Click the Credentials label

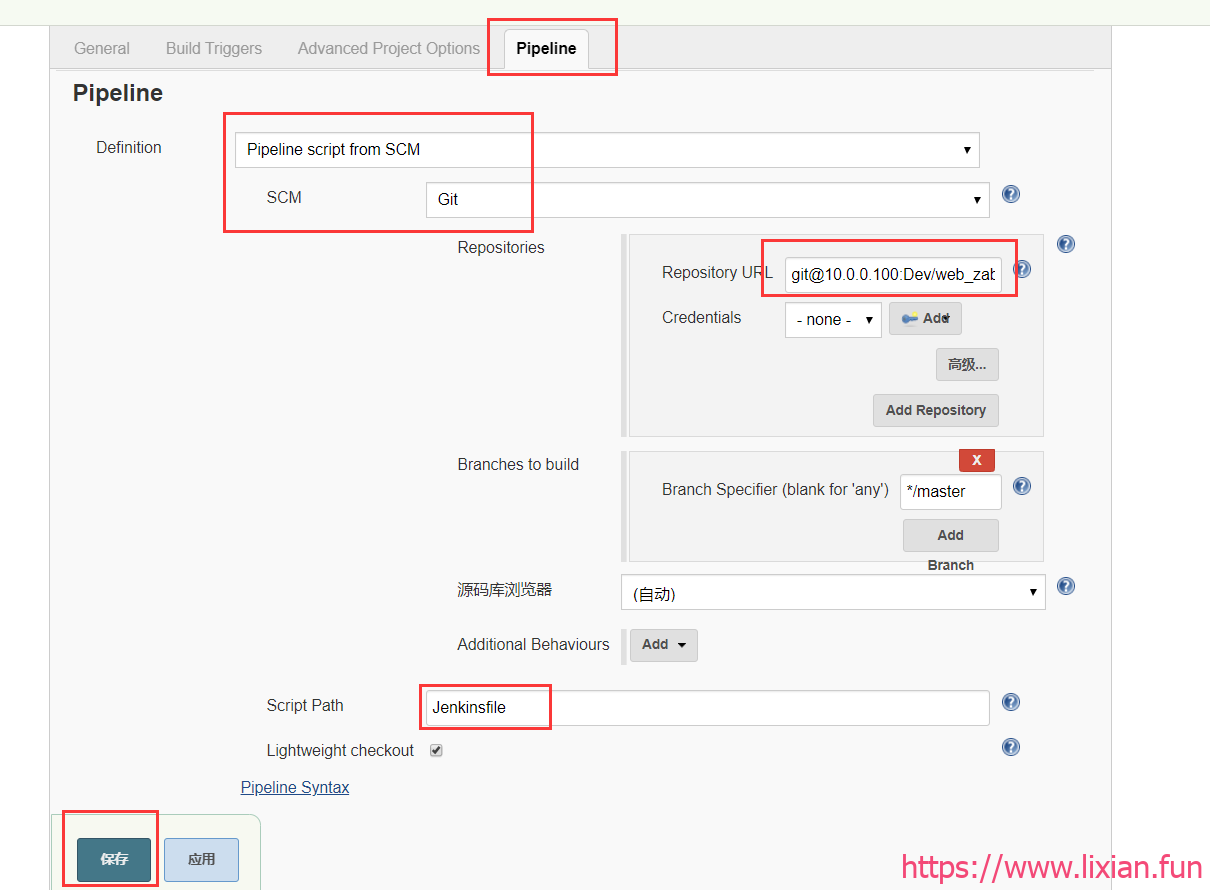pos(702,318)
